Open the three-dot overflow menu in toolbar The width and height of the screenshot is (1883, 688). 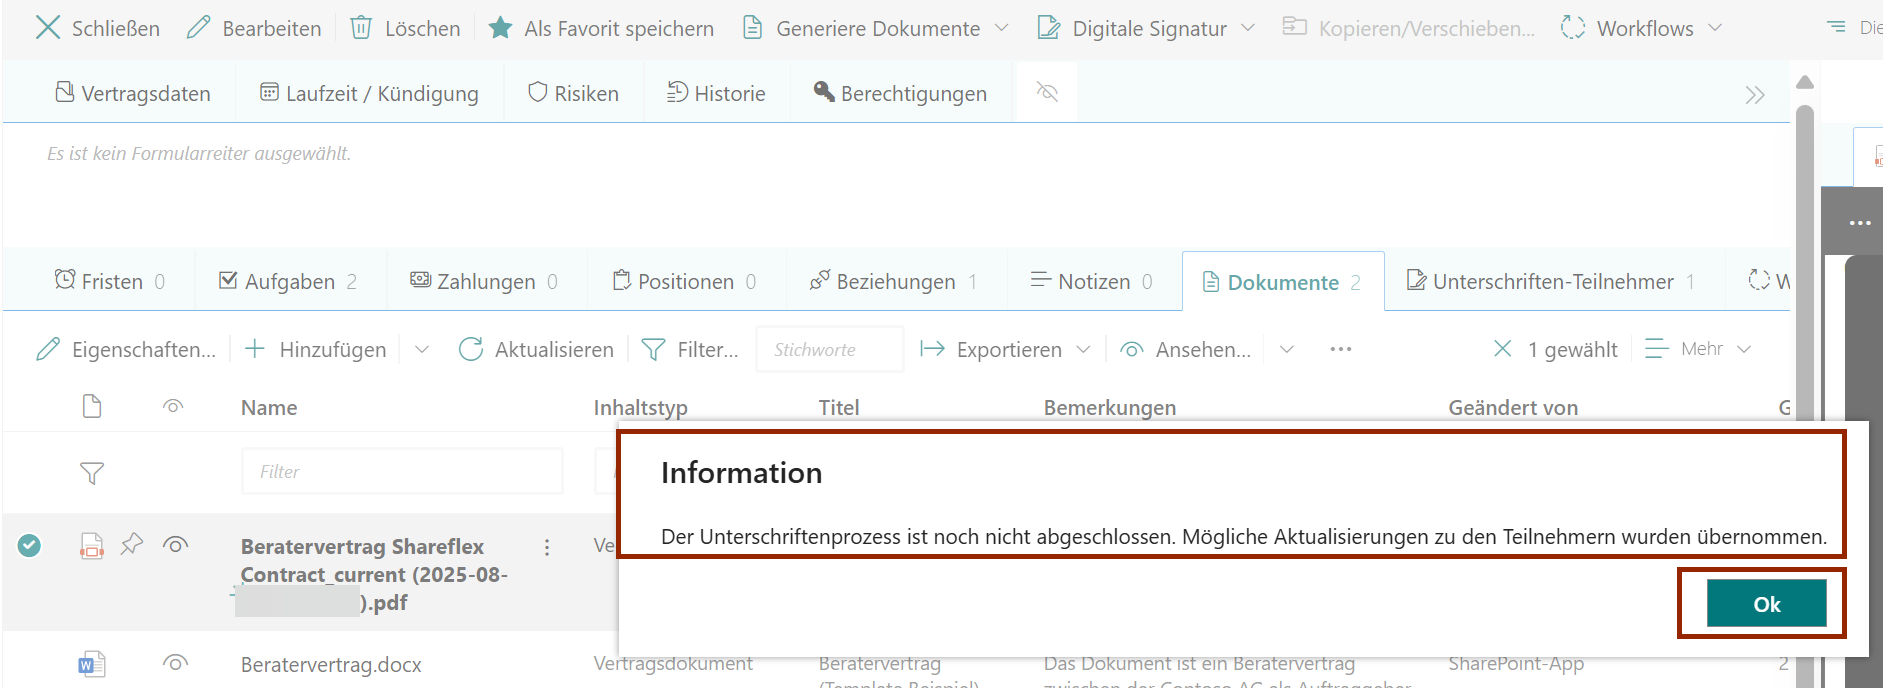point(1341,349)
